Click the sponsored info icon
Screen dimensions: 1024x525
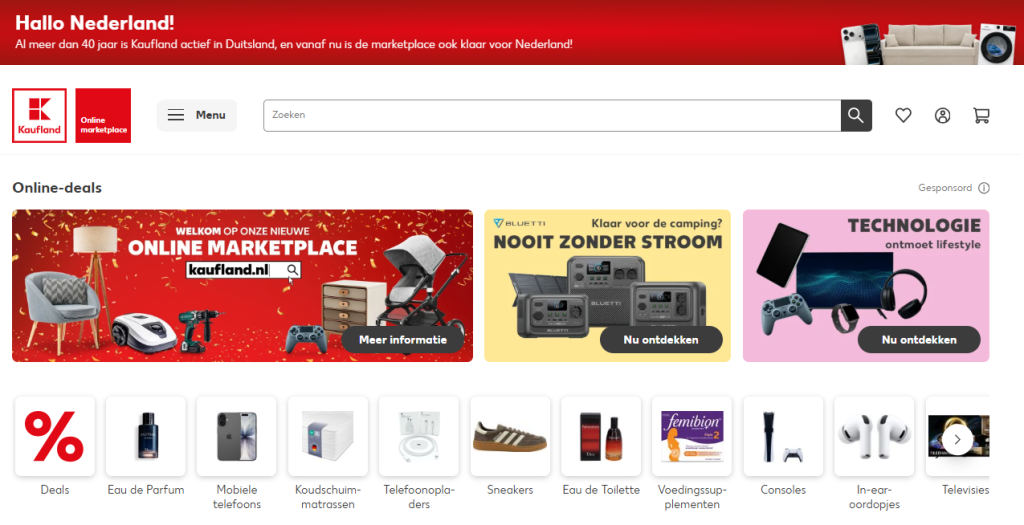click(984, 188)
